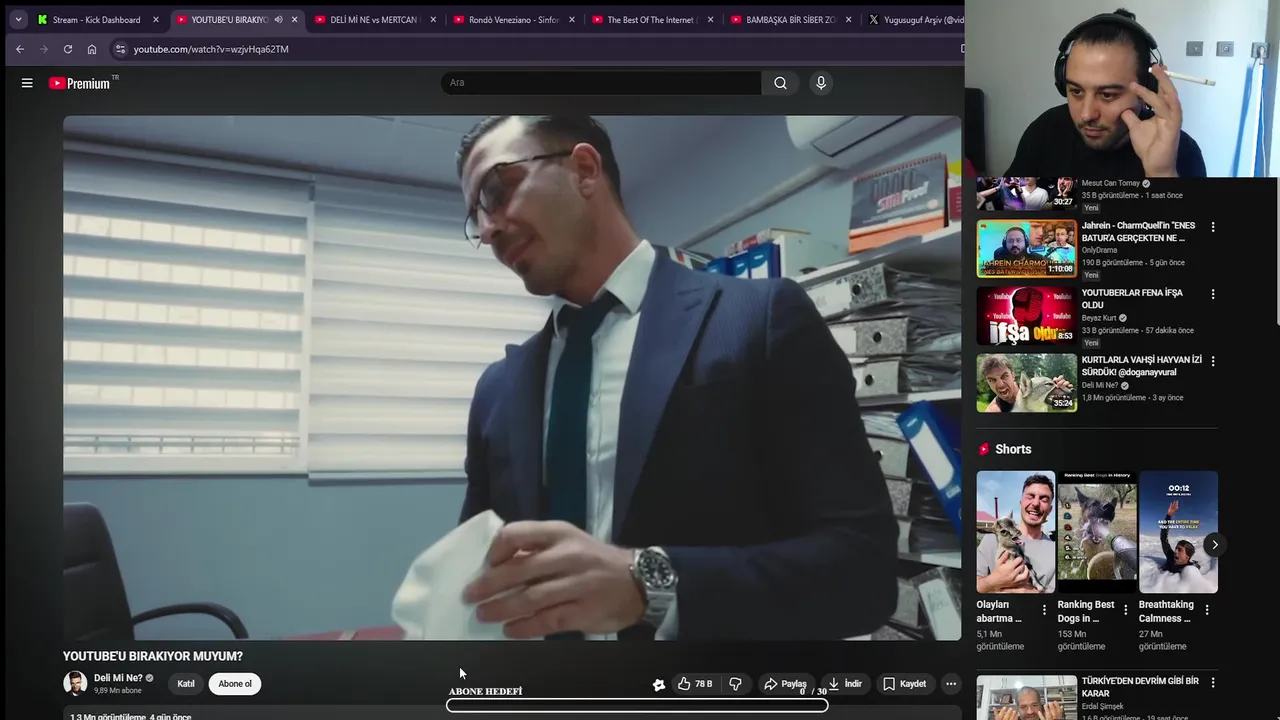Open Mesut Can Tomay channel name
The image size is (1280, 720).
tap(1111, 184)
